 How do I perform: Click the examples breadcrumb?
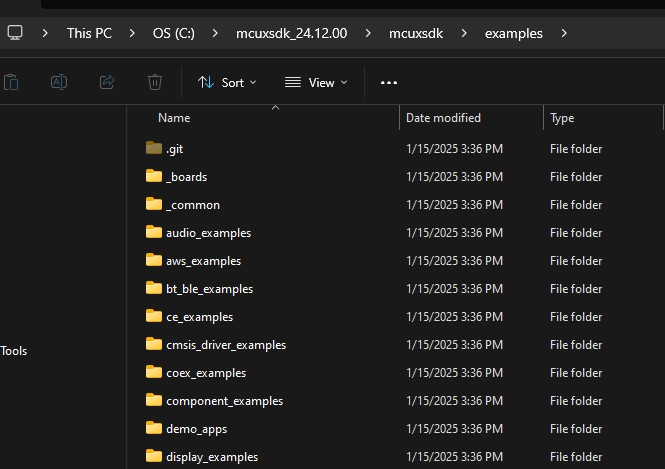click(514, 34)
